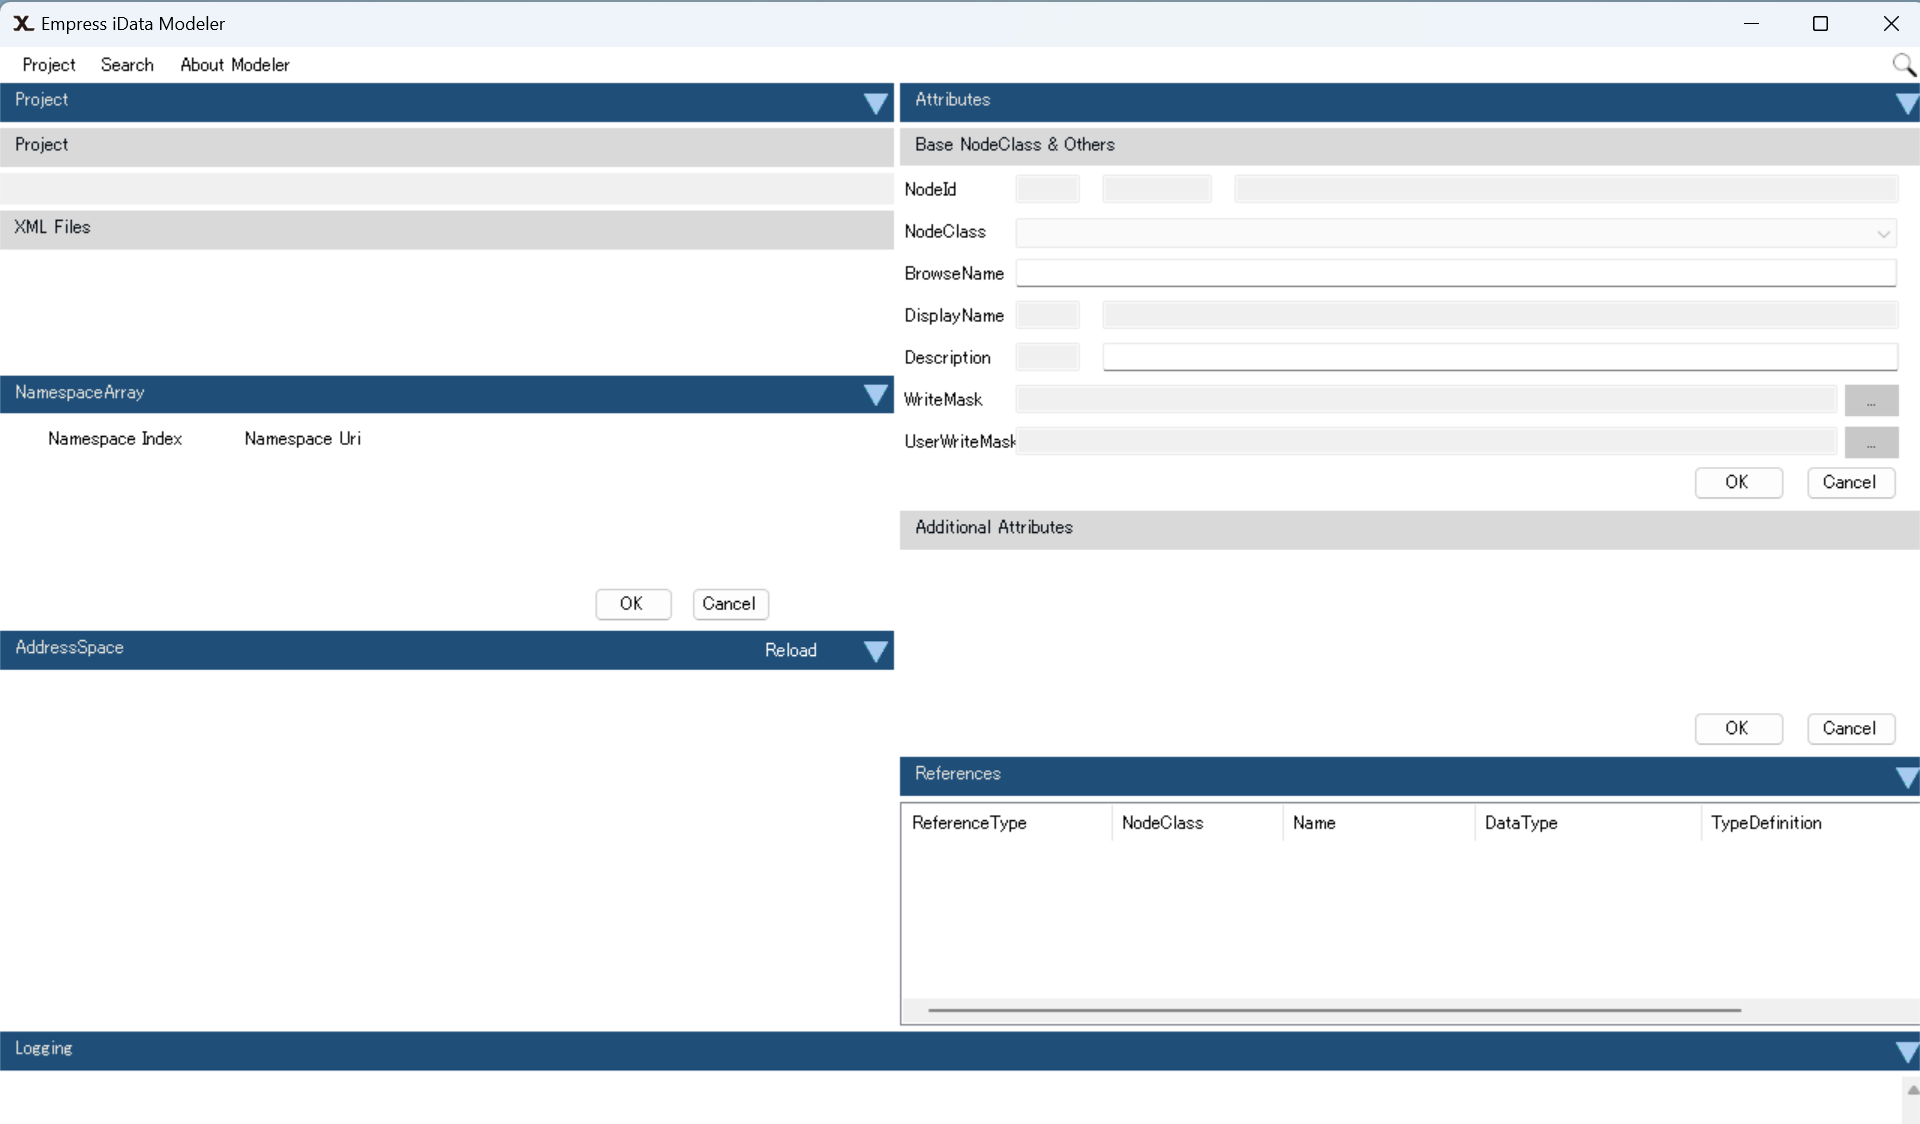Image resolution: width=1920 pixels, height=1124 pixels.
Task: Click the DisplayName locale field
Action: pos(1047,315)
